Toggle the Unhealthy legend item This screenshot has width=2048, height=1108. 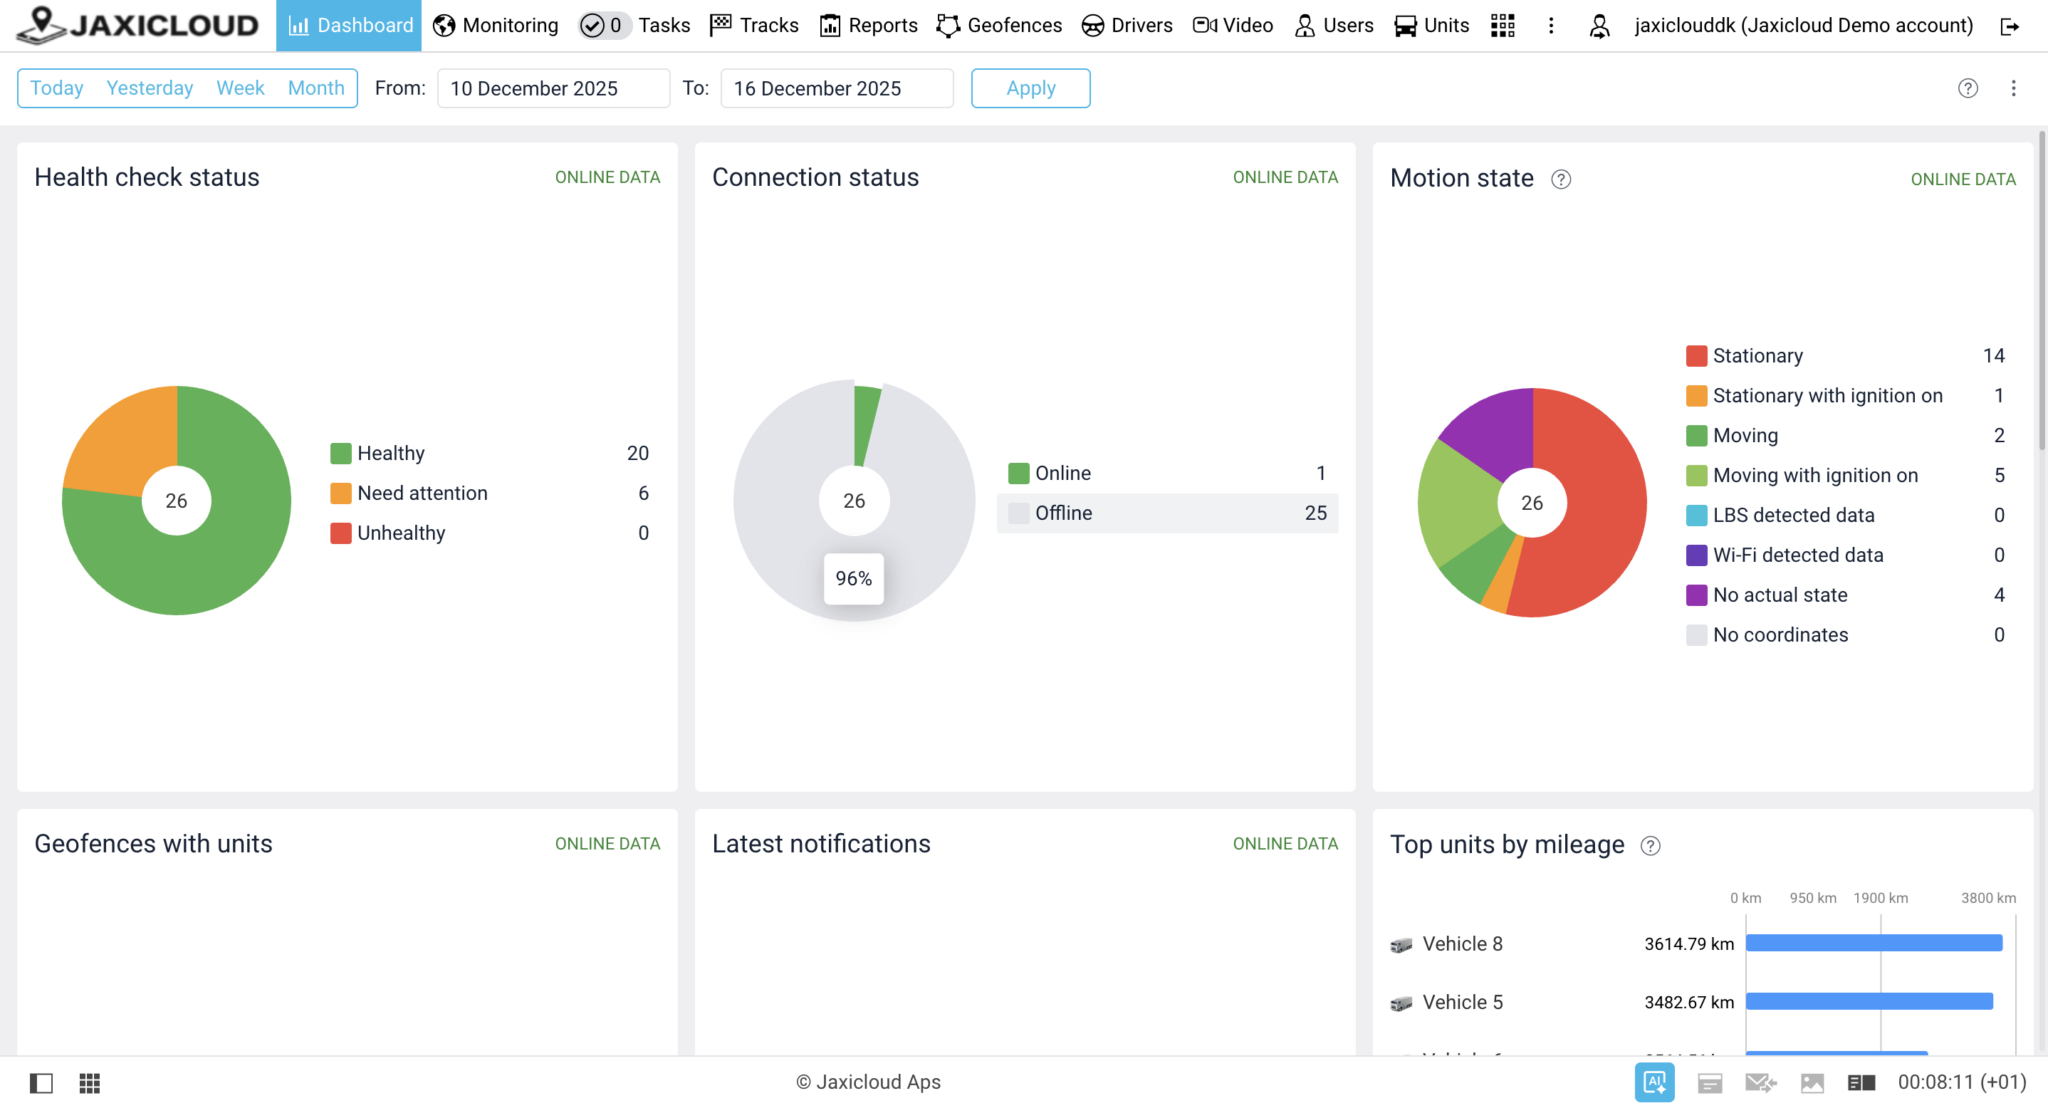point(490,533)
